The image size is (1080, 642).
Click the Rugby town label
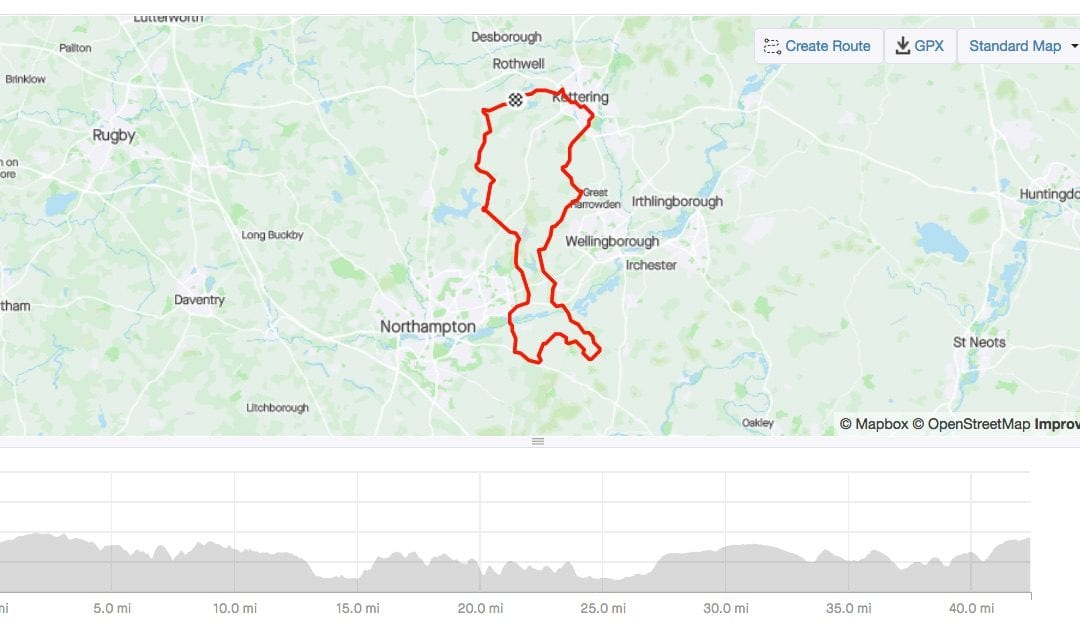coord(114,135)
